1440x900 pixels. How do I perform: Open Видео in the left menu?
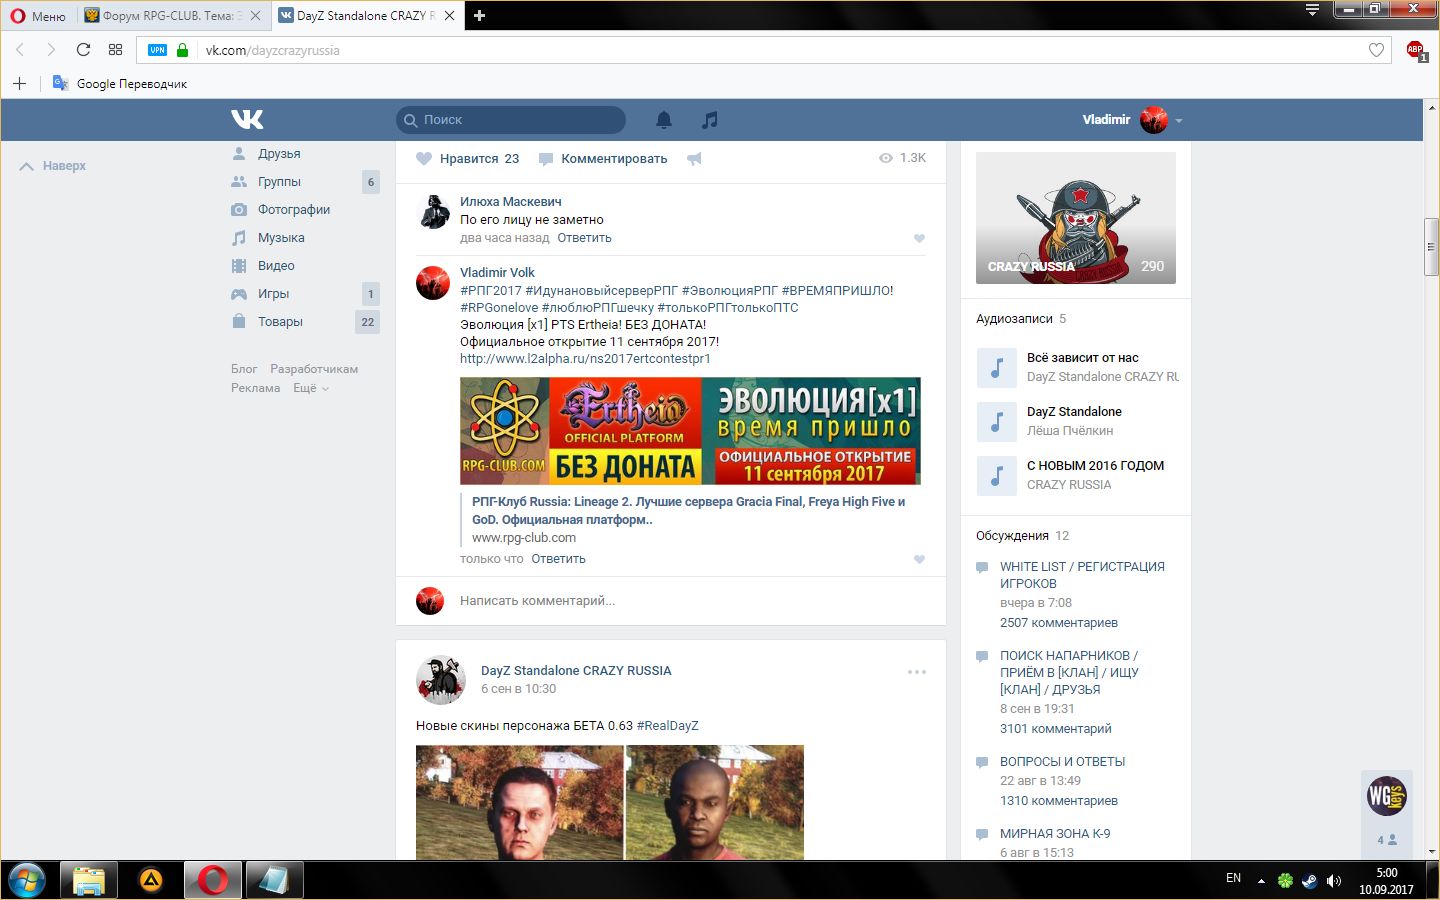(x=276, y=266)
